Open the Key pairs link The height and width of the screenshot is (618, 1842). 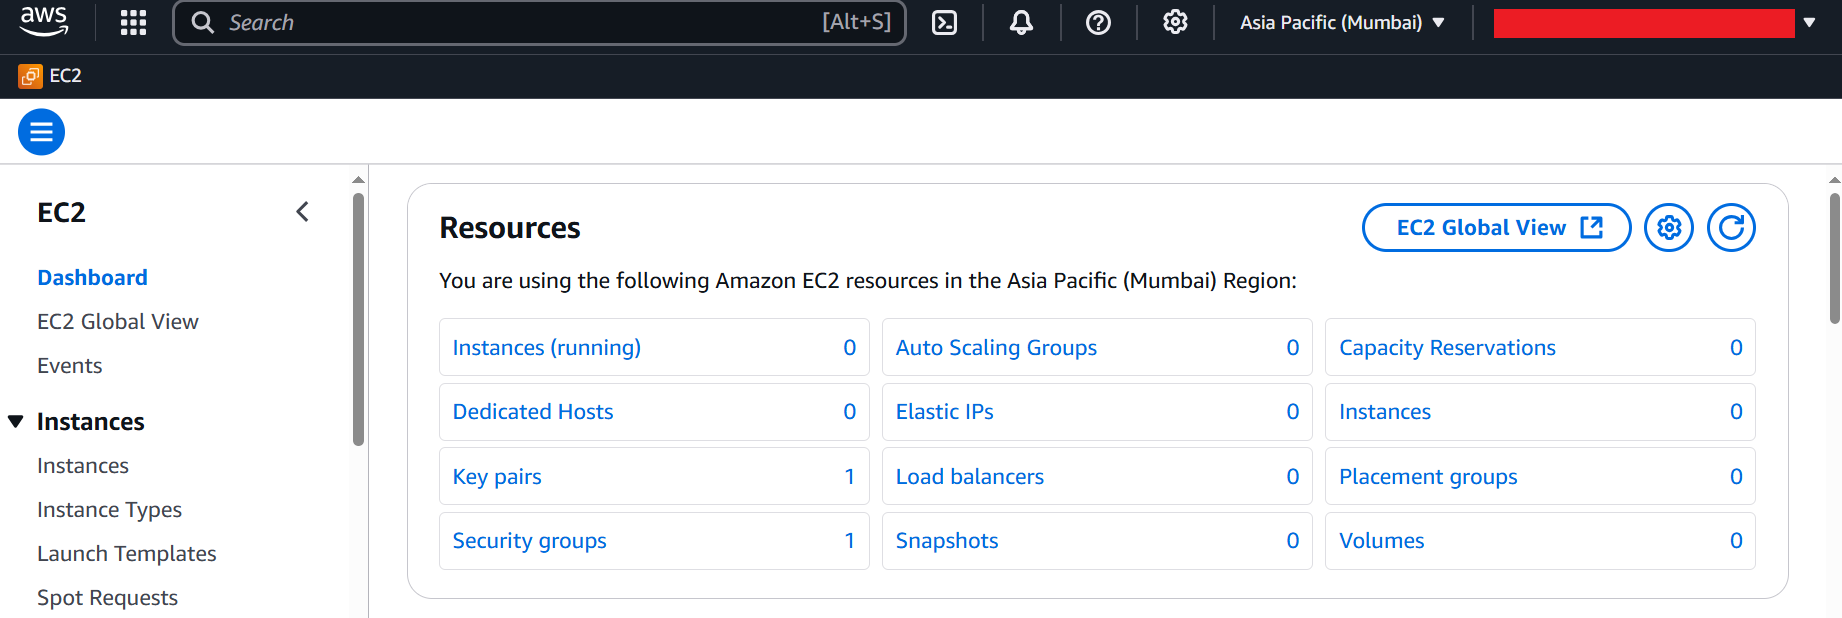point(497,477)
